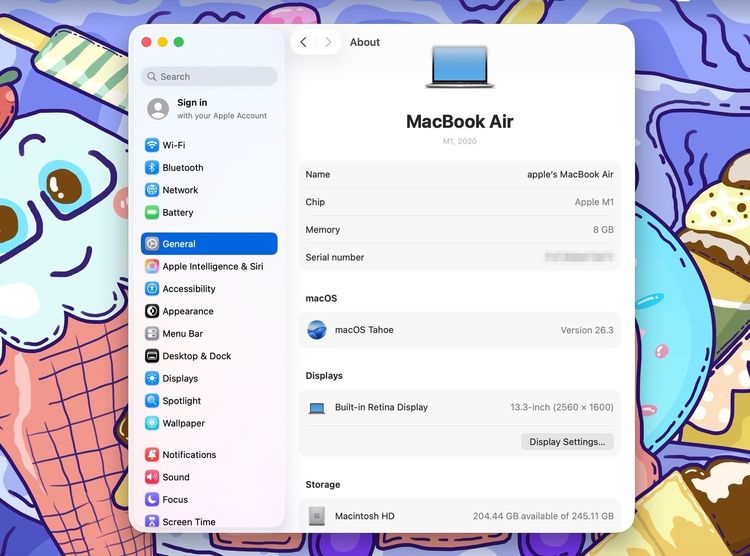This screenshot has height=556, width=750.
Task: Click the Serial number row label
Action: point(335,257)
